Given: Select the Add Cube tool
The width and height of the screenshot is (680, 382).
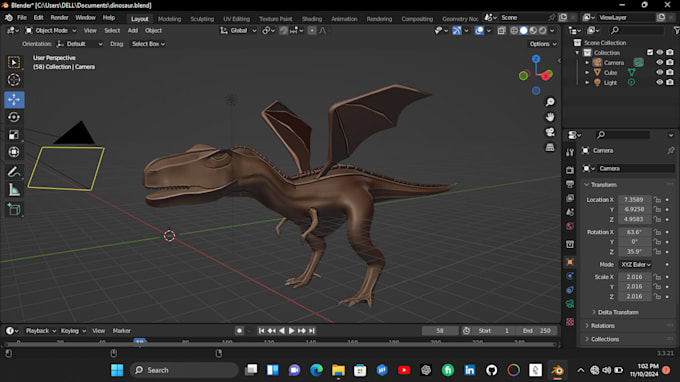Looking at the screenshot, I should [x=14, y=210].
